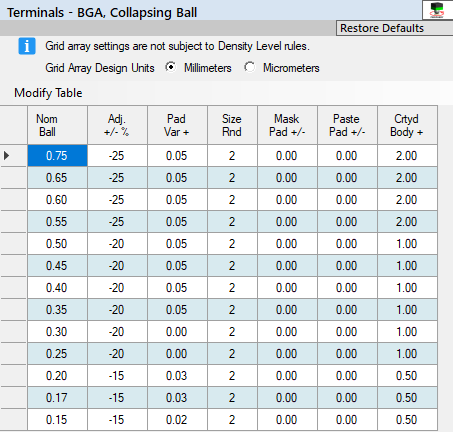Click the Pad Var cell for 0.30 ball

pos(177,332)
